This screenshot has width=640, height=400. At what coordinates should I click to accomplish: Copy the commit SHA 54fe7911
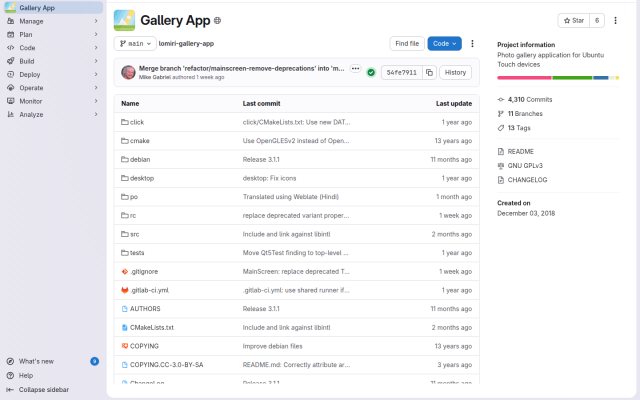(x=429, y=73)
